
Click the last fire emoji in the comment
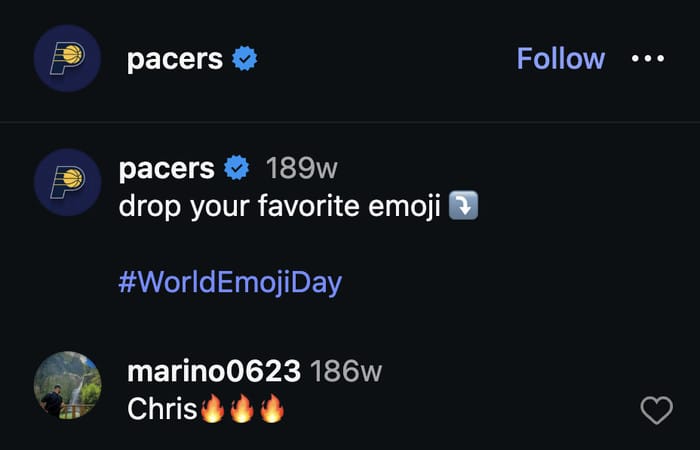pos(271,409)
